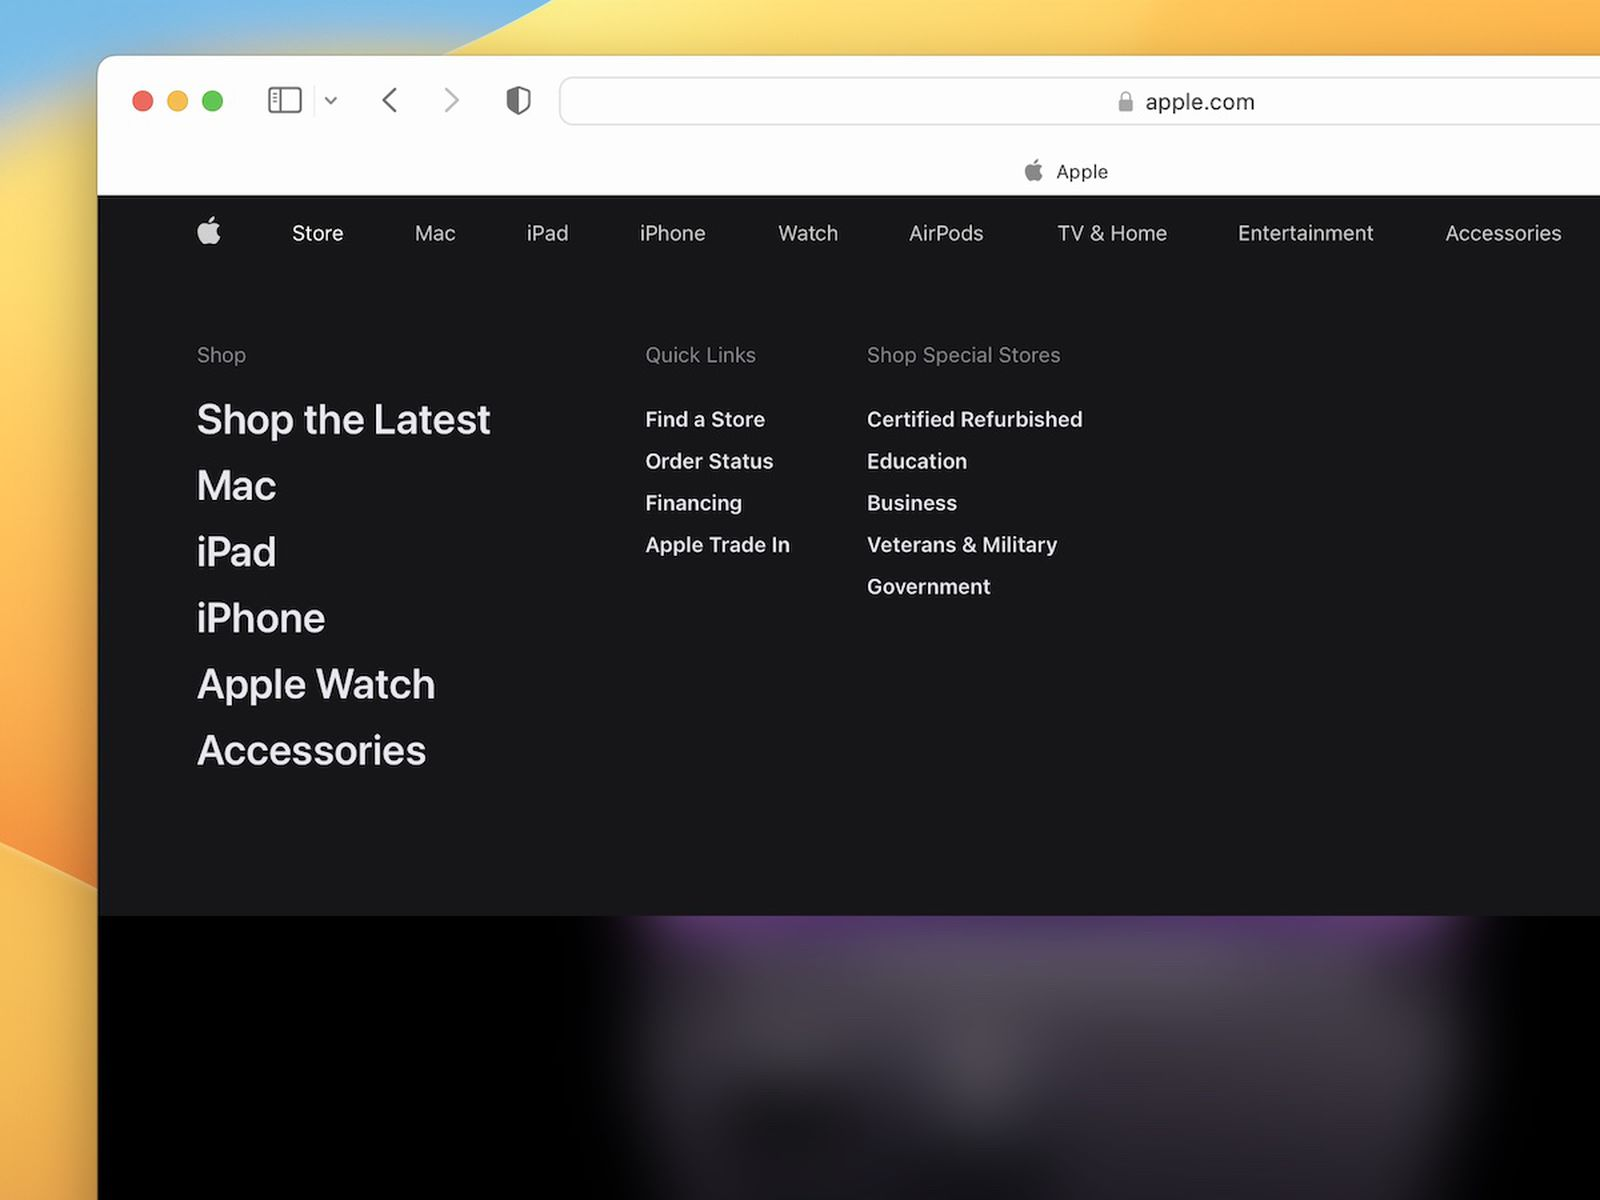Open the iPad navigation menu
This screenshot has height=1200, width=1600.
click(x=547, y=233)
